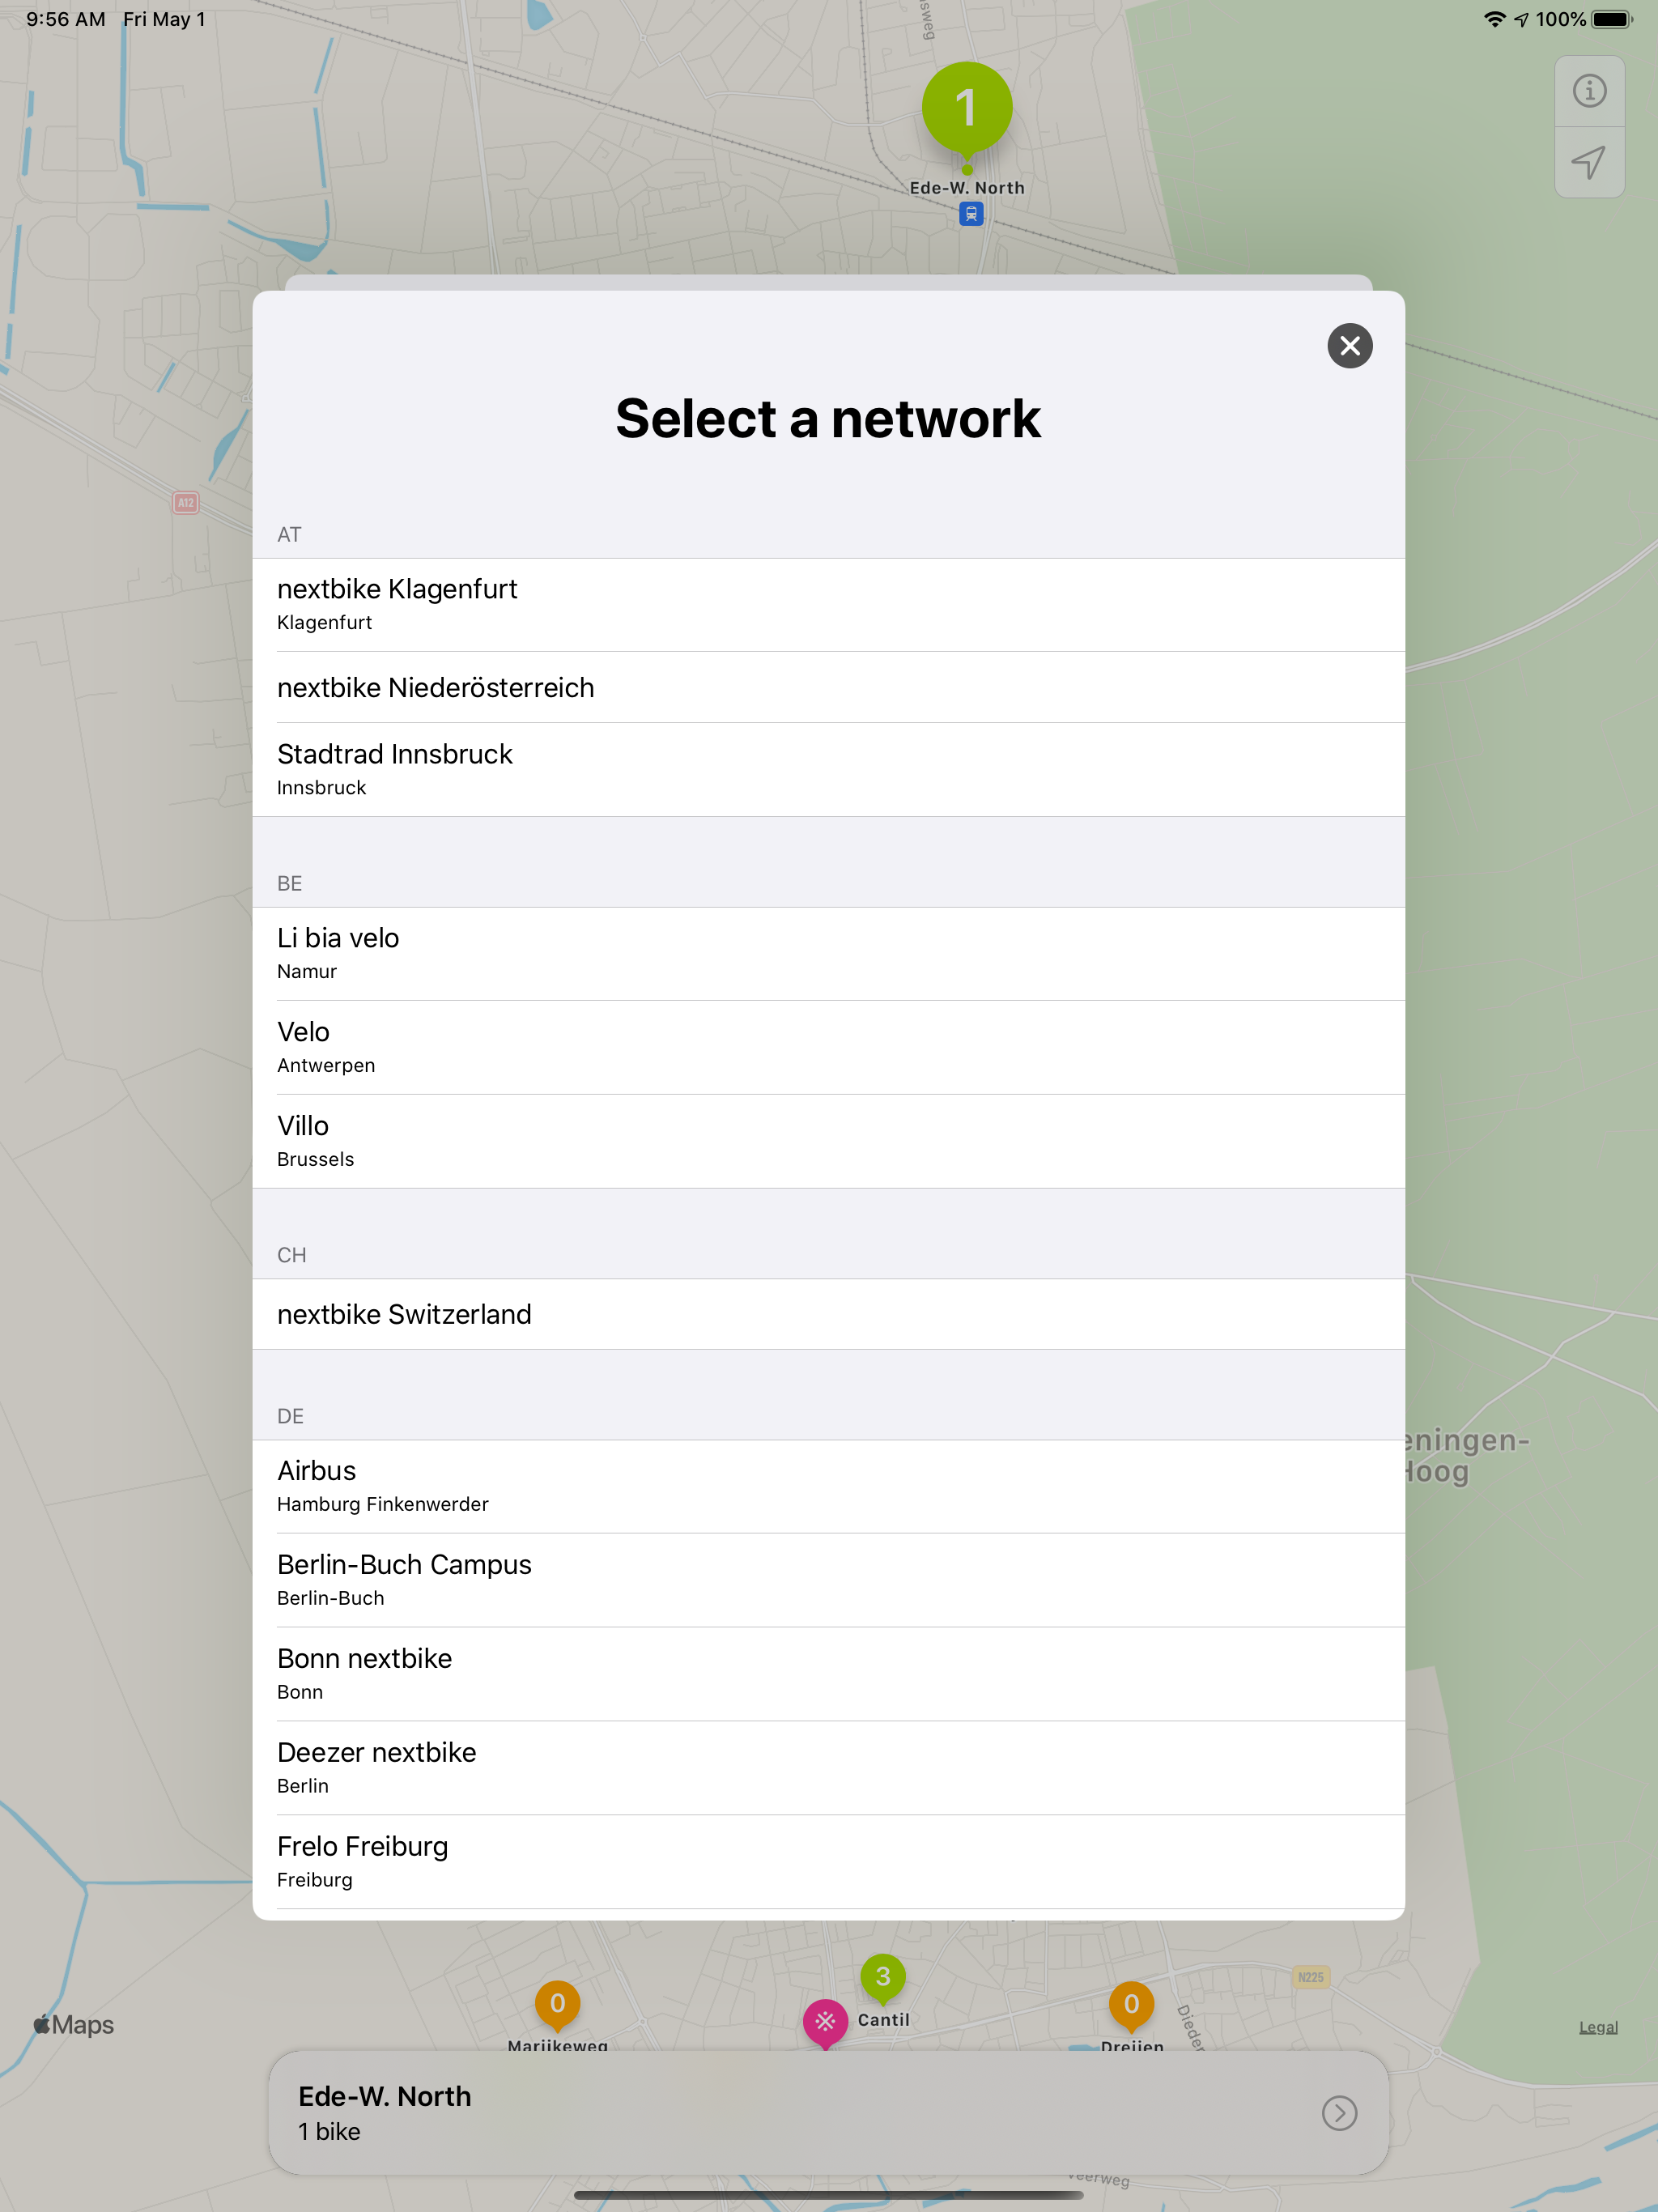Tap orange Dreijen station pin

[x=1131, y=2005]
